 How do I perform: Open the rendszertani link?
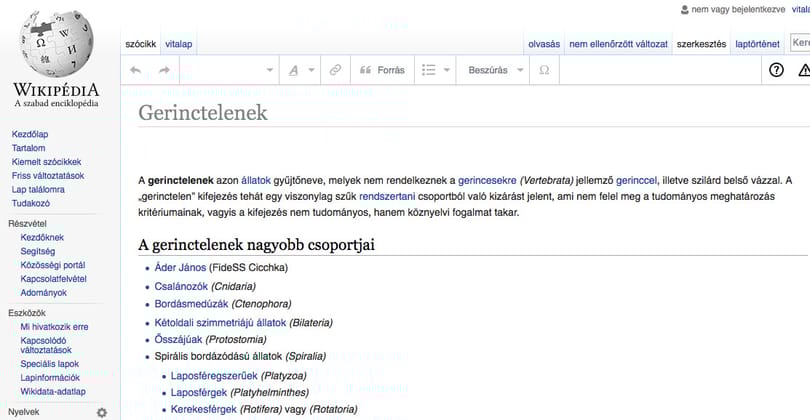tap(387, 196)
